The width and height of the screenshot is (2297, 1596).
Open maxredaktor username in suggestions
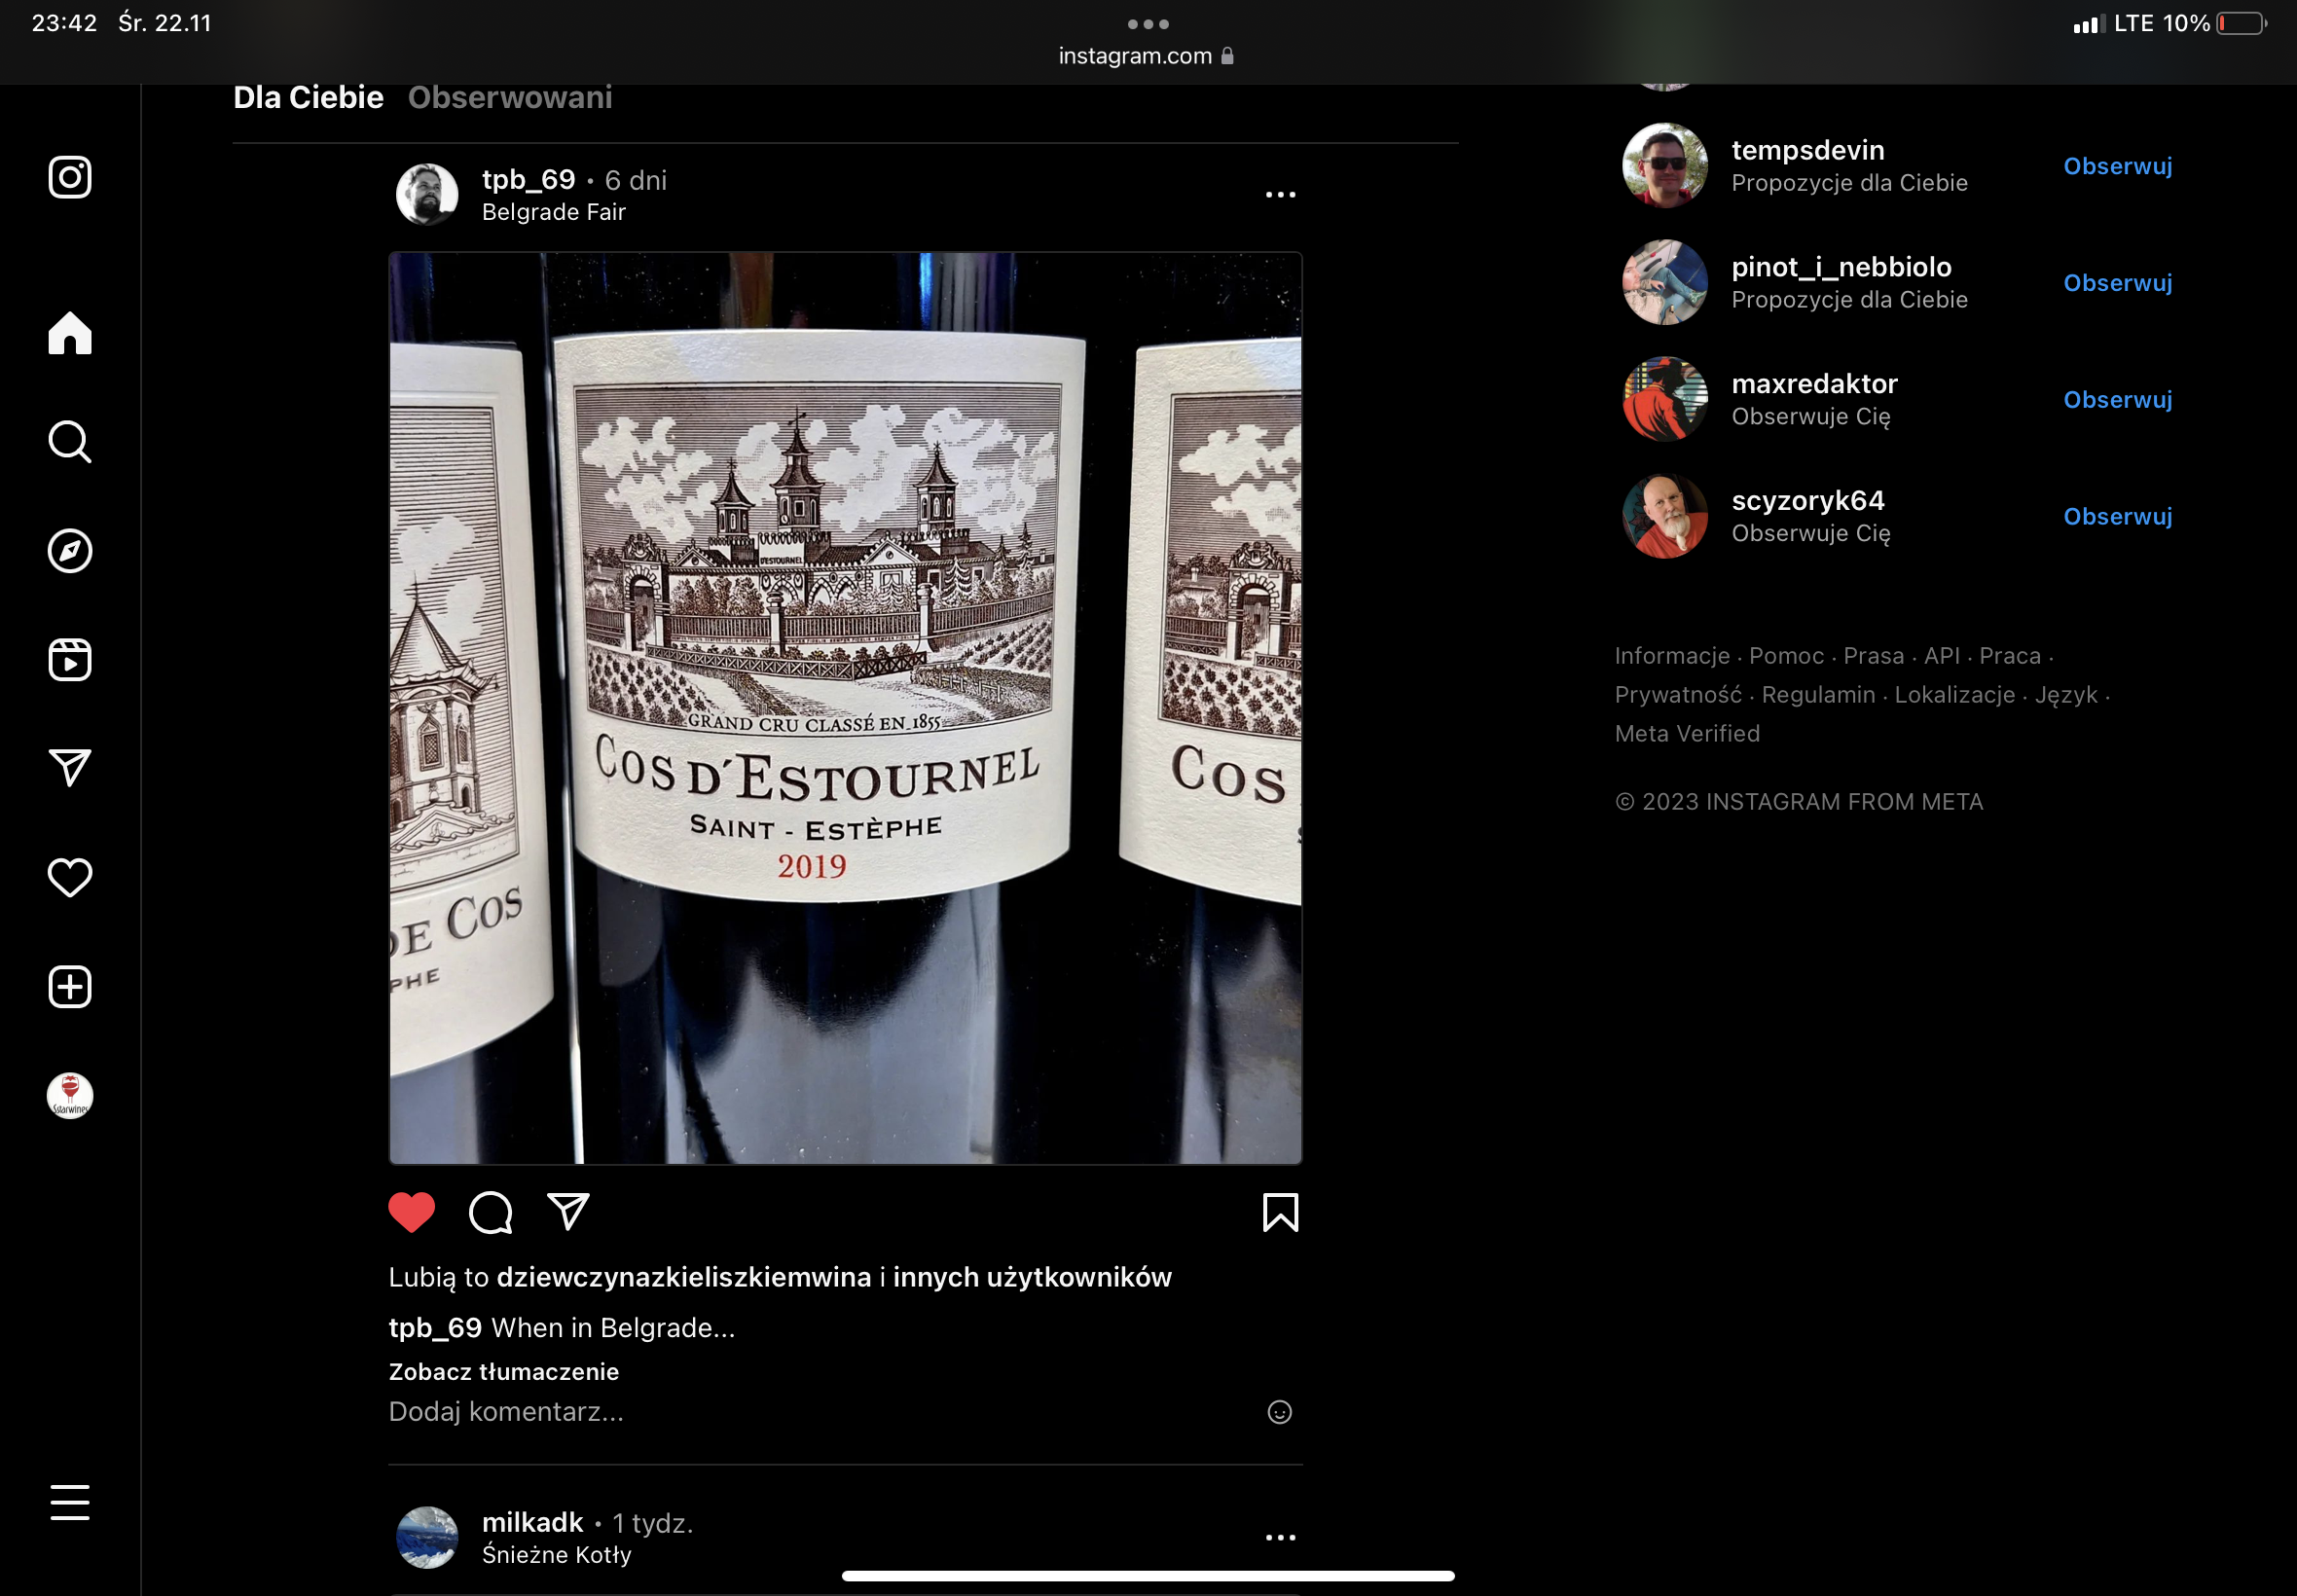tap(1814, 384)
